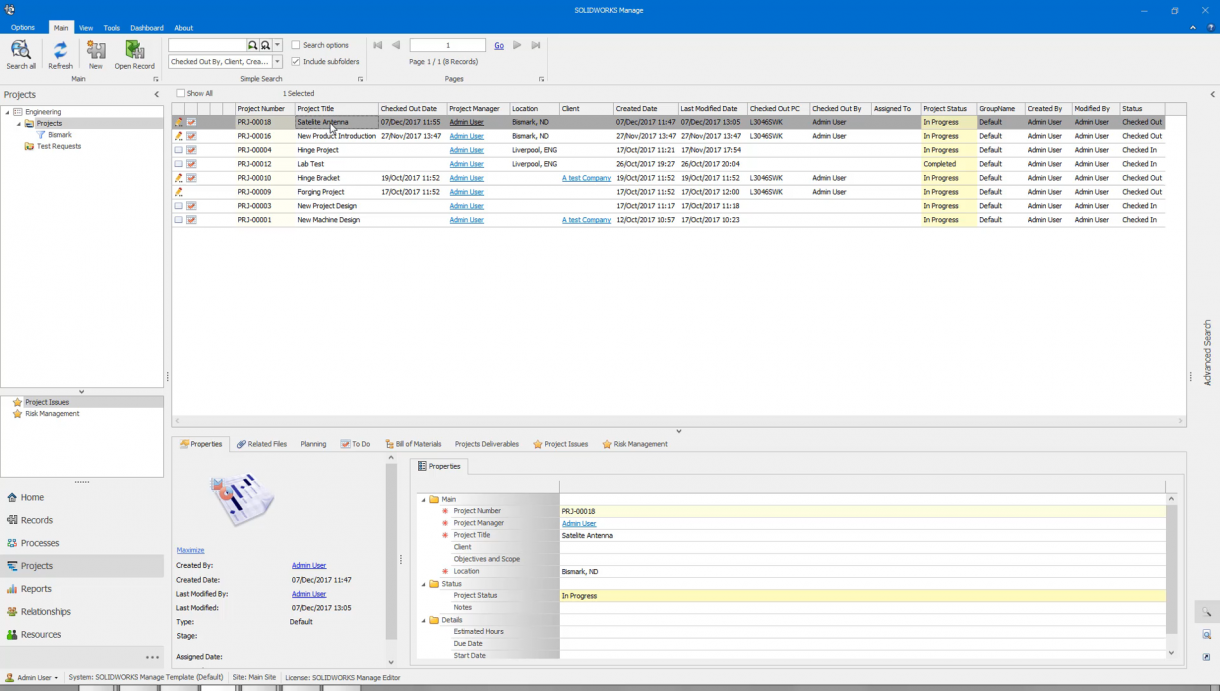Open the Dashboard ribbon tab

pyautogui.click(x=147, y=28)
